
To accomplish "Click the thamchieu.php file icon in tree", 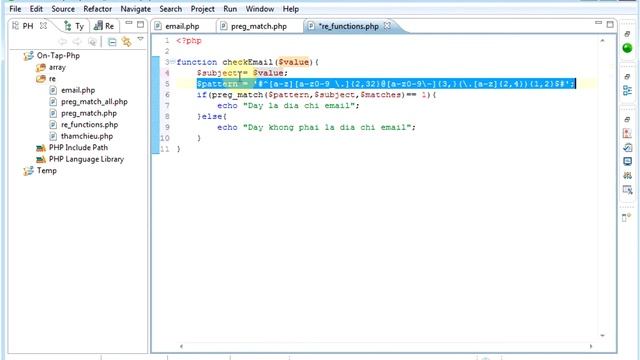I will point(53,136).
